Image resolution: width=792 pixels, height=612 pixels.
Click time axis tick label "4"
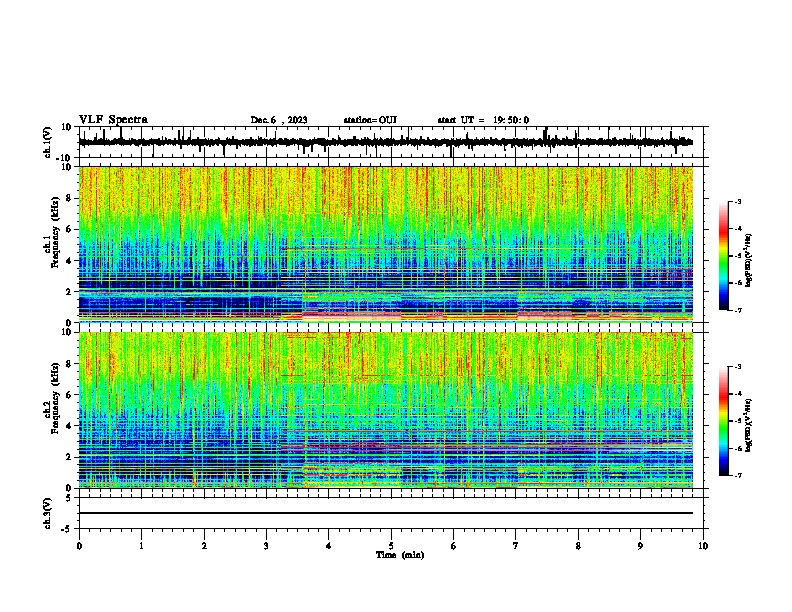coord(329,546)
